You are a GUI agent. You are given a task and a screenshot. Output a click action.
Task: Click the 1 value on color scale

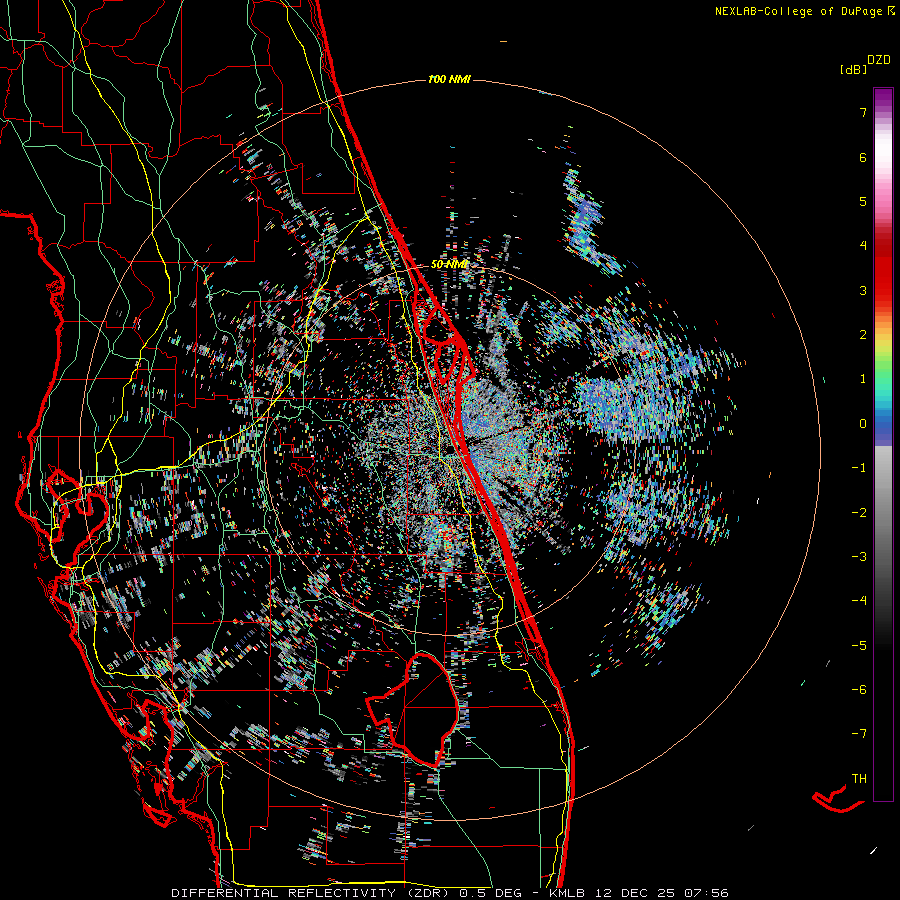pyautogui.click(x=863, y=379)
